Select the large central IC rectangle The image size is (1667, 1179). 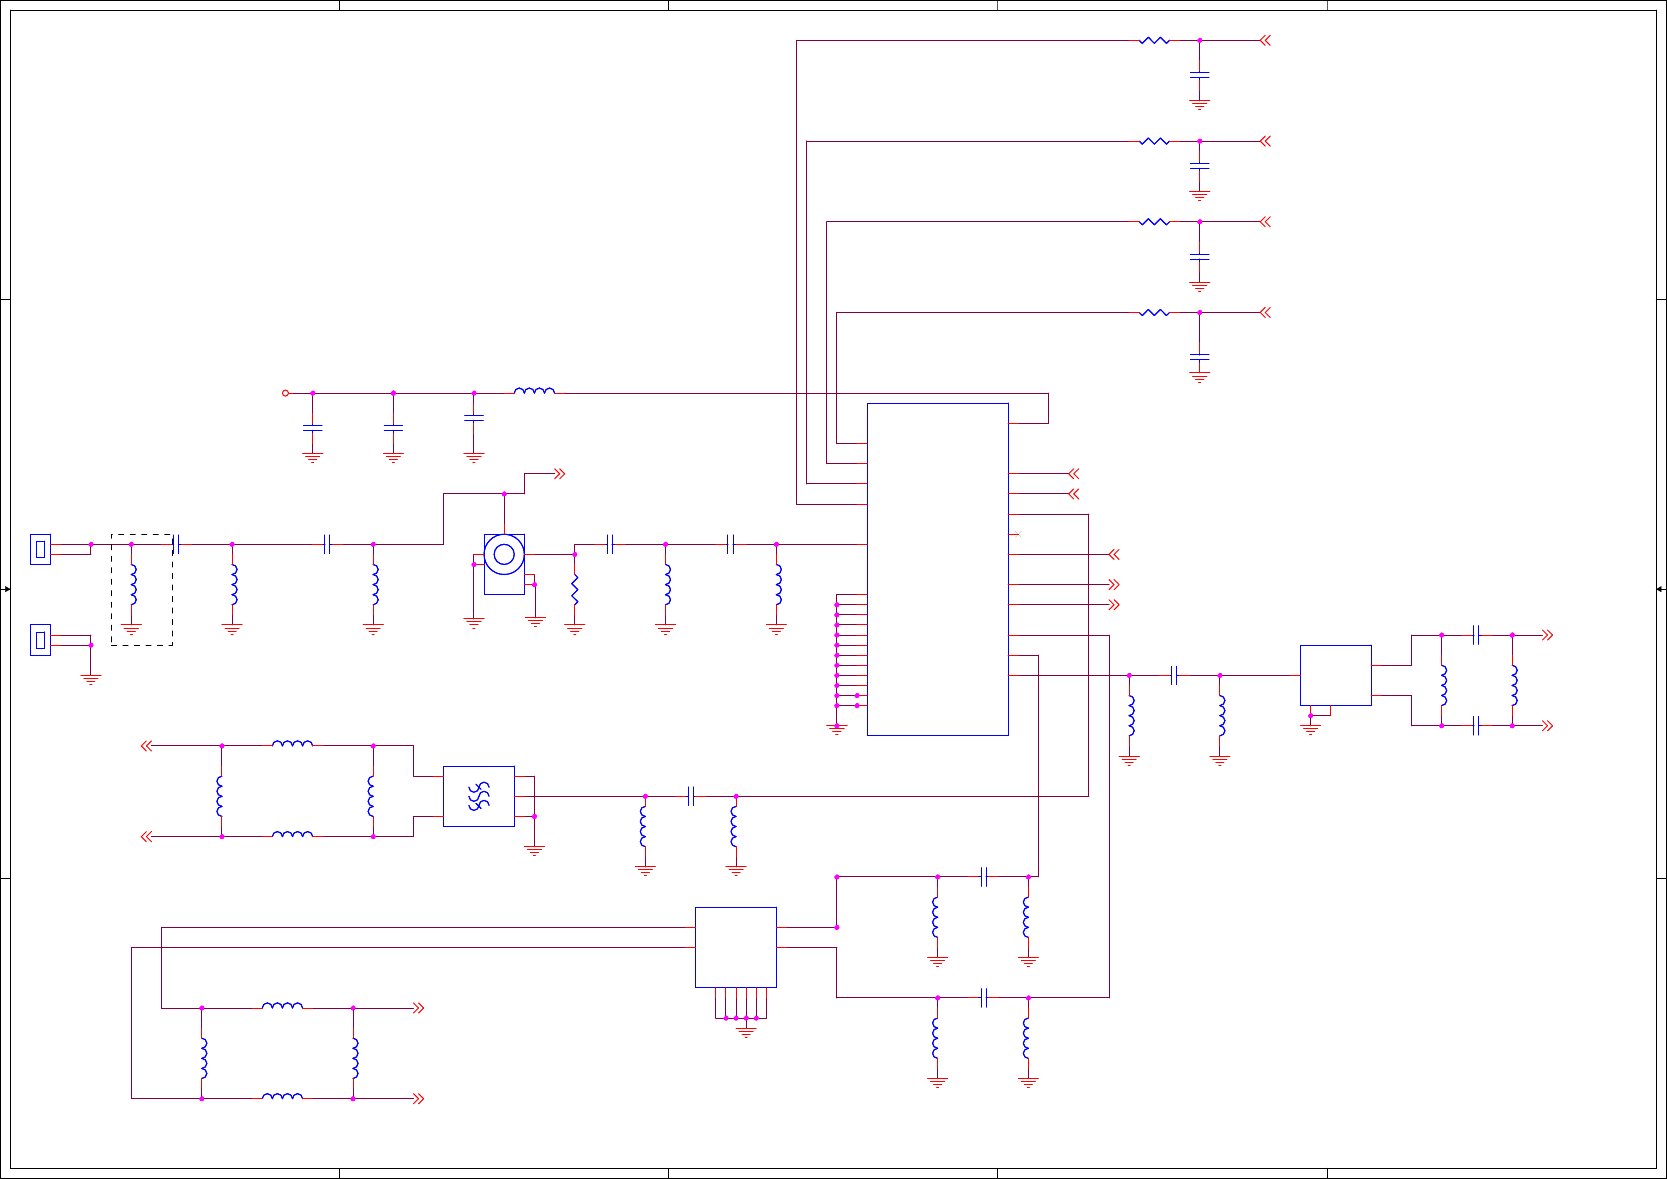pos(937,569)
